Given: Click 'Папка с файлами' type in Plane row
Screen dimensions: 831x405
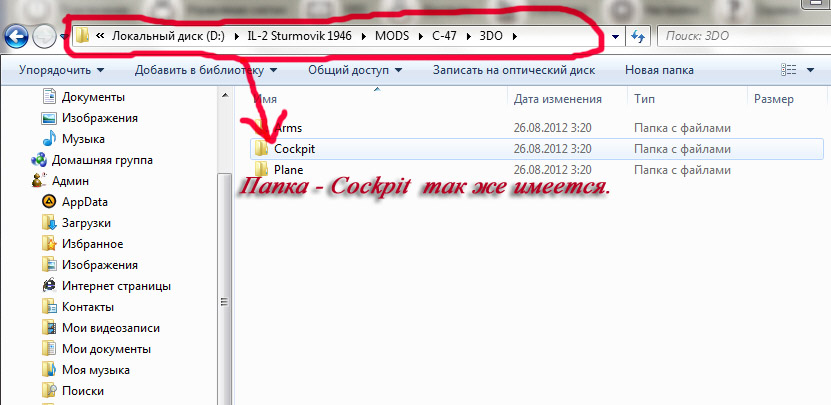Looking at the screenshot, I should click(x=683, y=170).
